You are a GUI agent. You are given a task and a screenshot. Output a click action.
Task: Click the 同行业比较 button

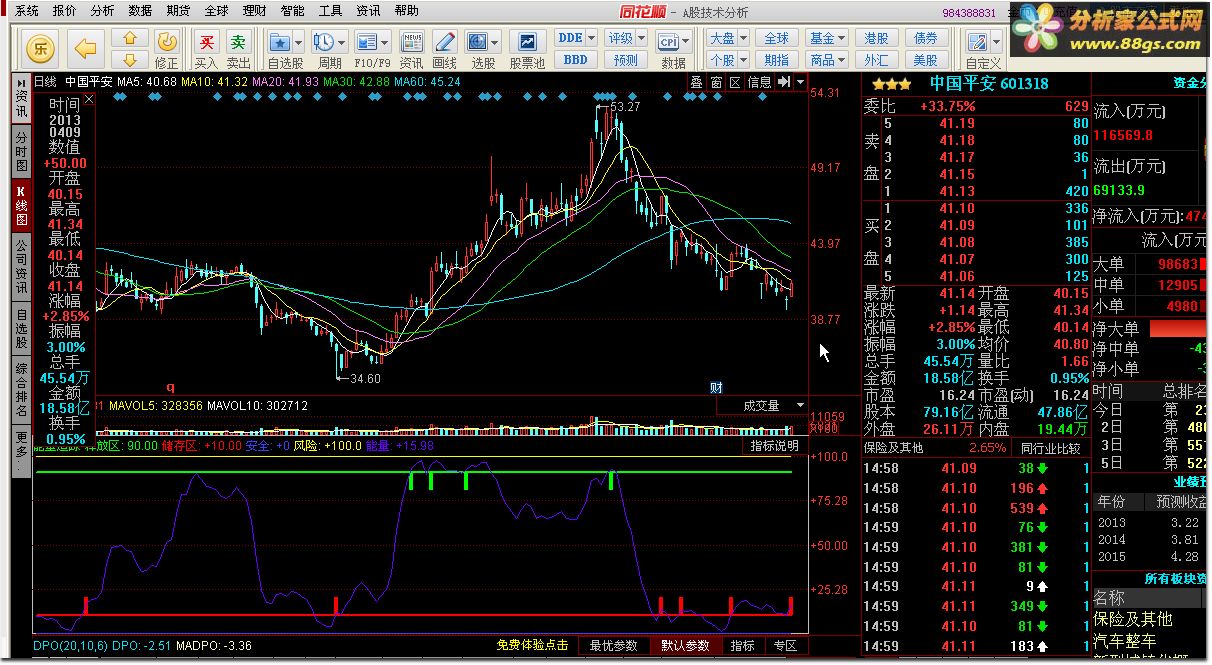1052,448
